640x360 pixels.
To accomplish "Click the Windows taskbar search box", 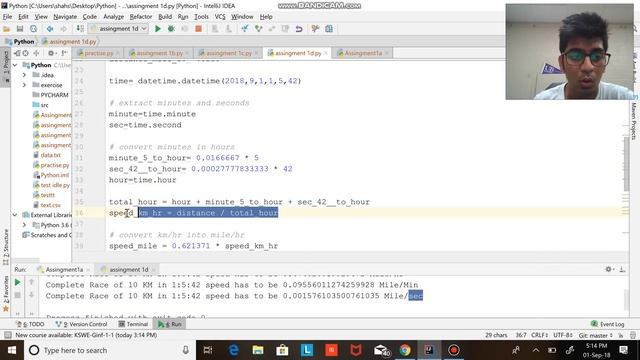I will pos(110,350).
